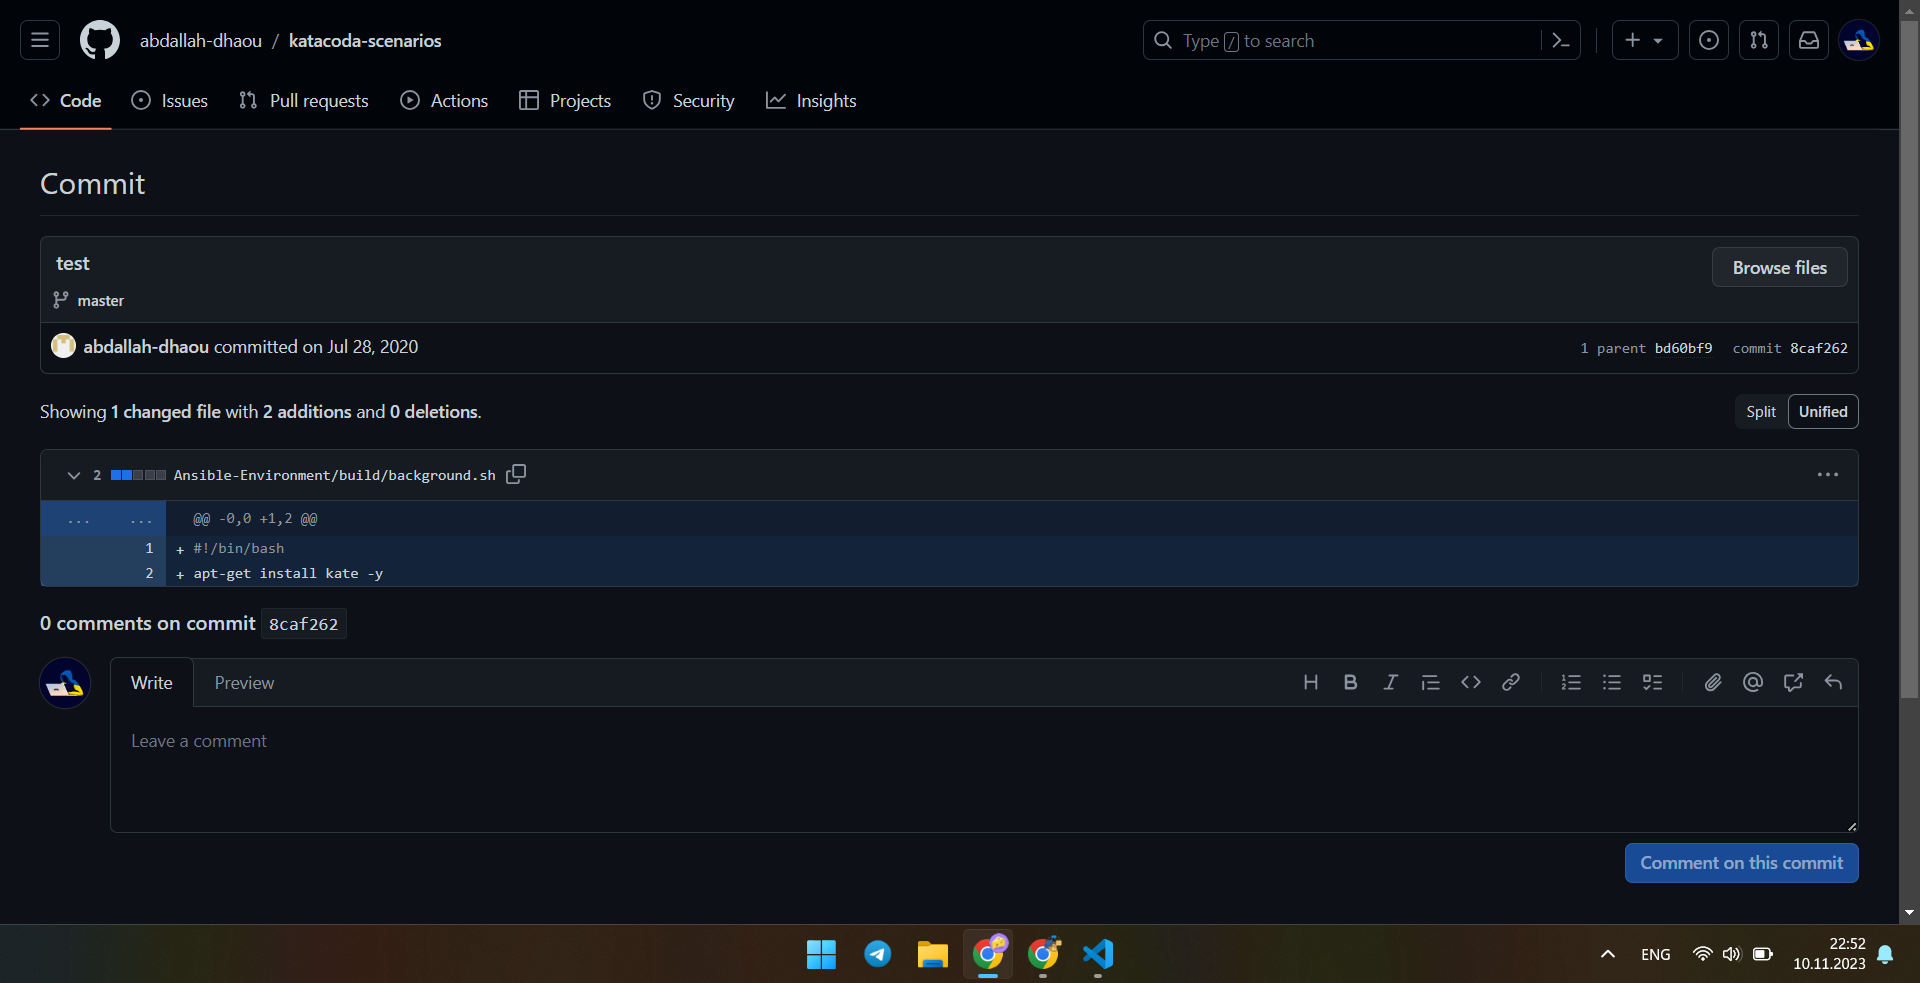The height and width of the screenshot is (983, 1920).
Task: Click the Leave a comment text area
Action: click(983, 769)
